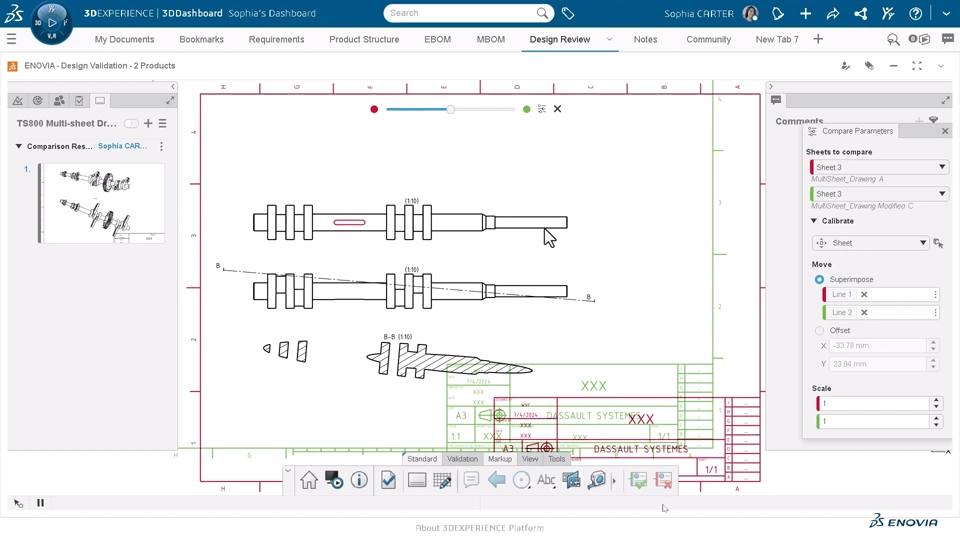Select the comment bubble markup tool

pos(471,480)
